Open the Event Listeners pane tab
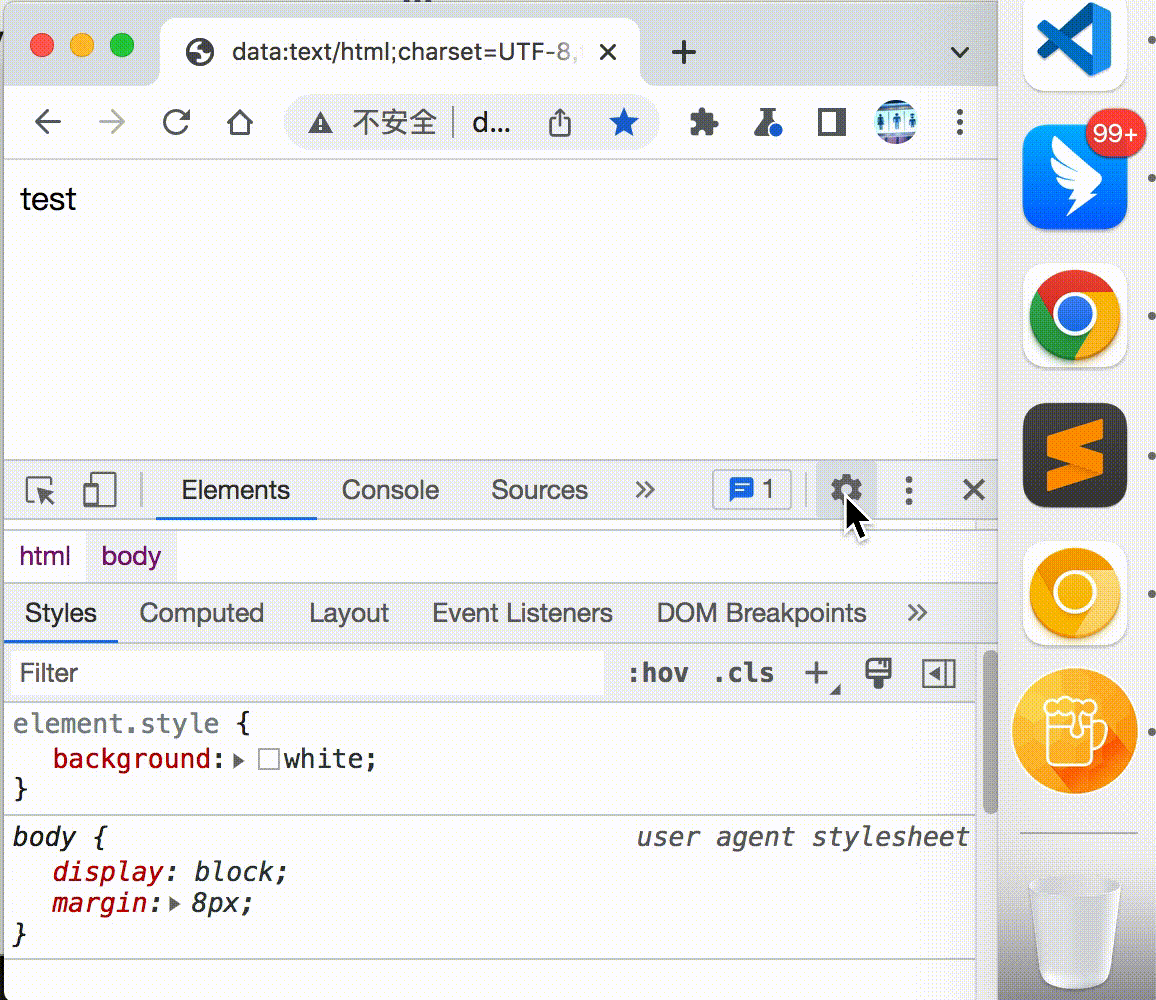This screenshot has width=1156, height=1000. (522, 613)
